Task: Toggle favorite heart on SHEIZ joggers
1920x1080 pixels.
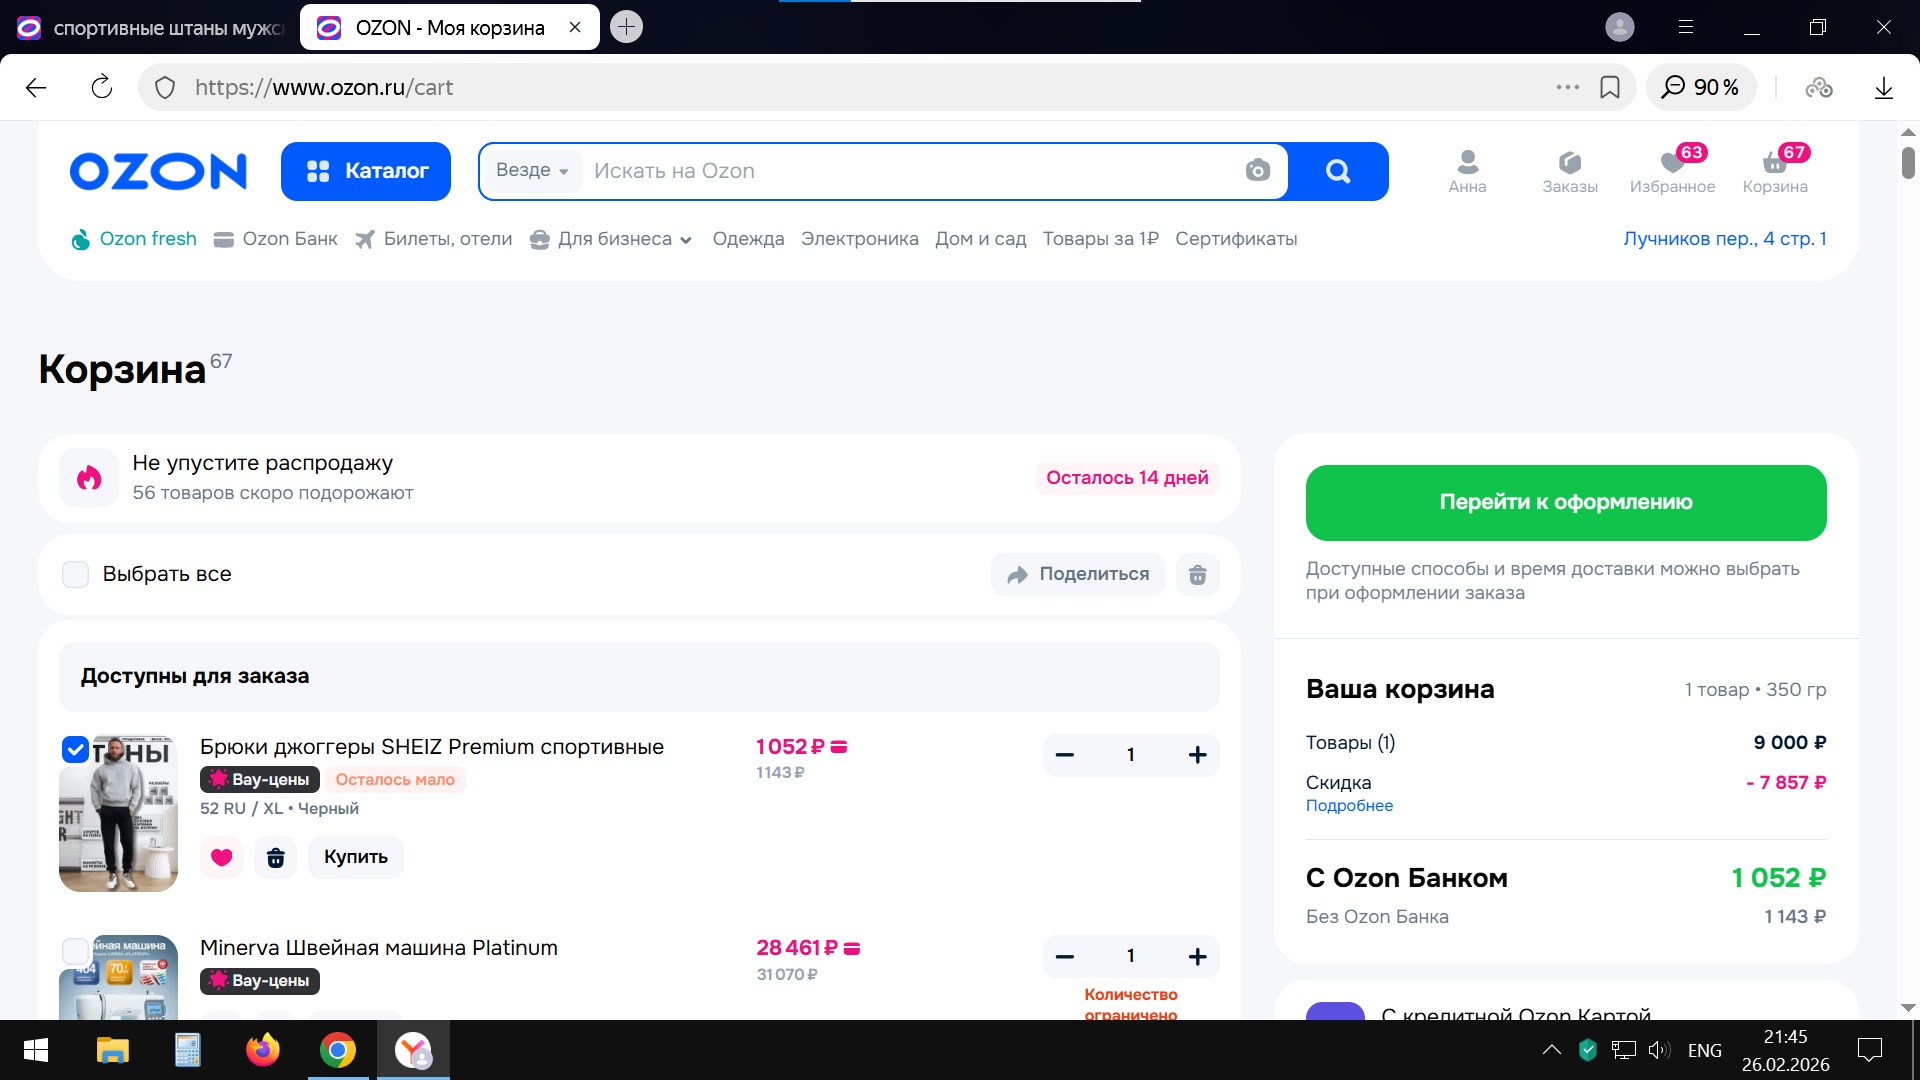Action: 221,857
